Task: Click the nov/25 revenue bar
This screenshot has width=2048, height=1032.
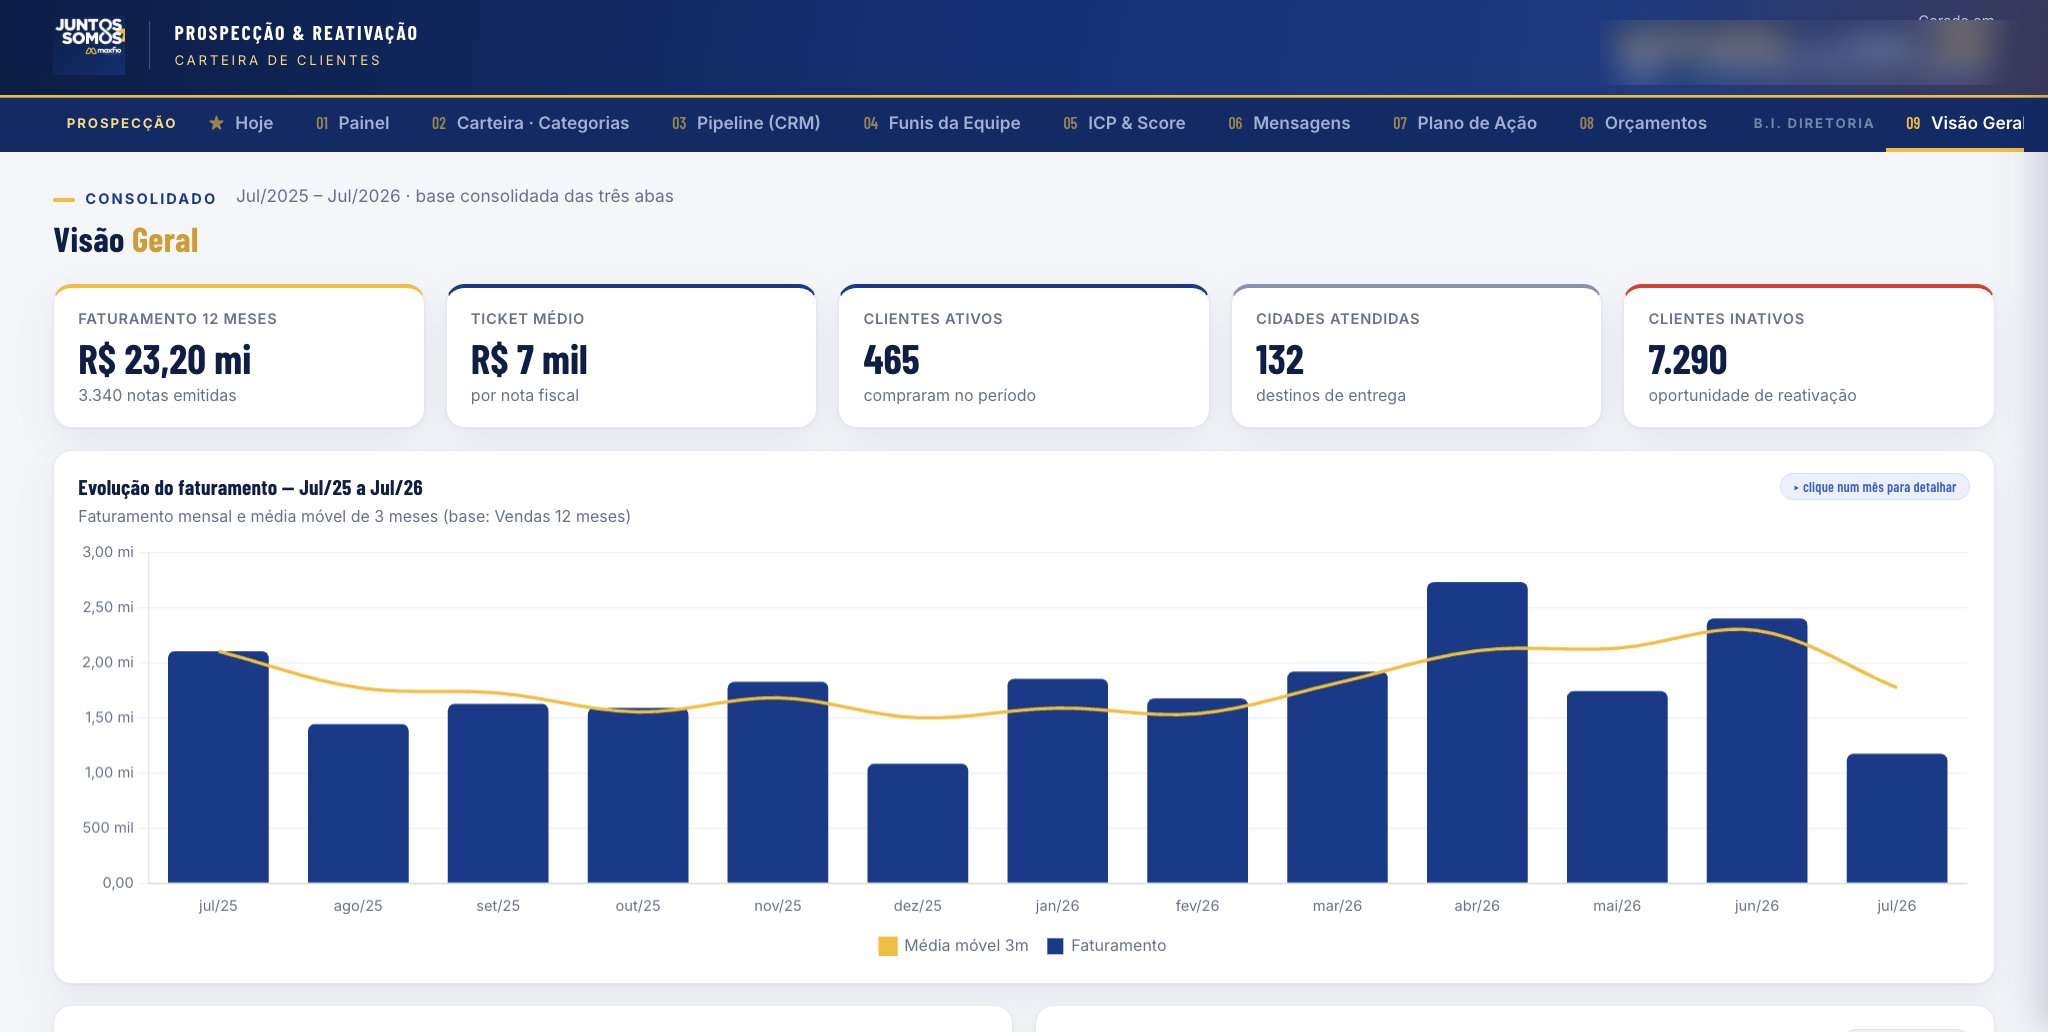Action: [x=778, y=782]
